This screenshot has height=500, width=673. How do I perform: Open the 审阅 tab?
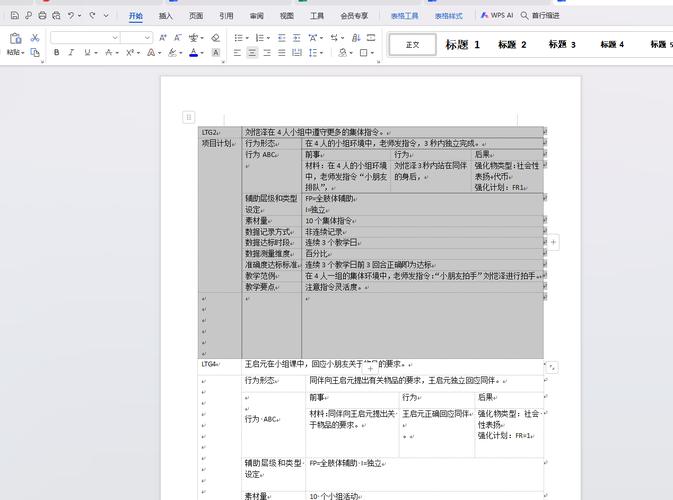pos(257,15)
